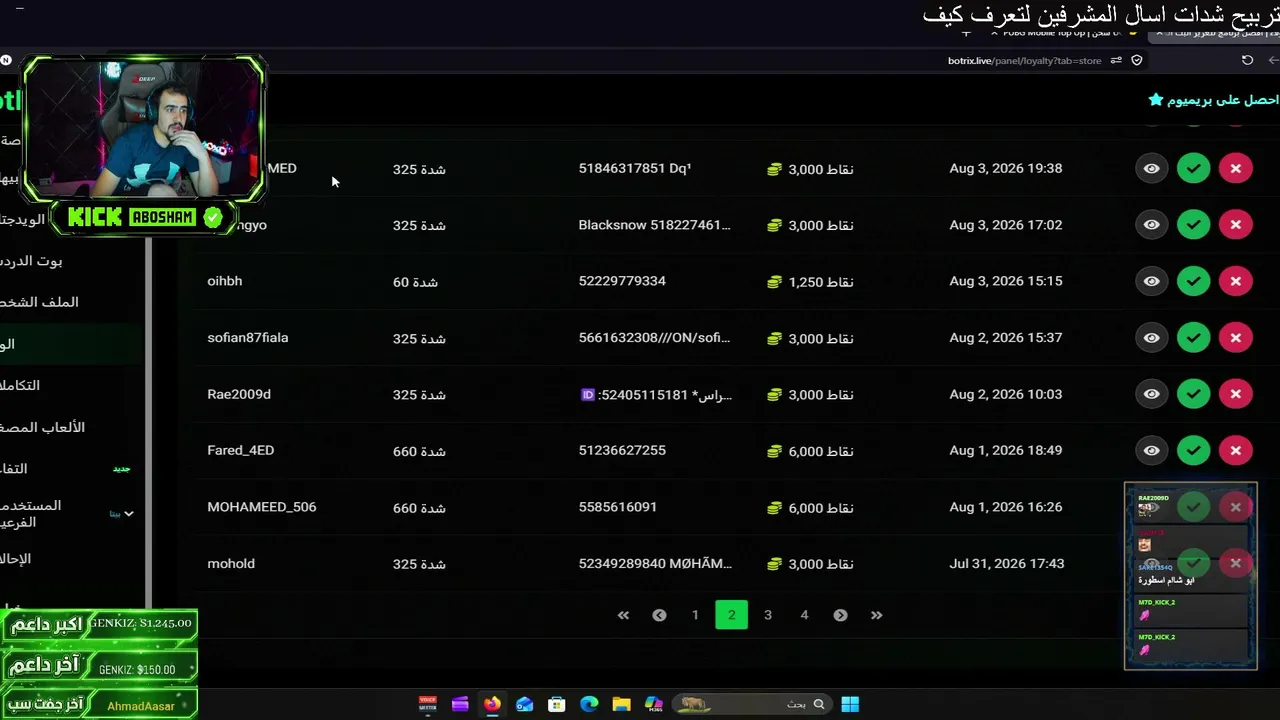The width and height of the screenshot is (1280, 720).
Task: Click the 1,250 points cost value
Action: (x=811, y=282)
